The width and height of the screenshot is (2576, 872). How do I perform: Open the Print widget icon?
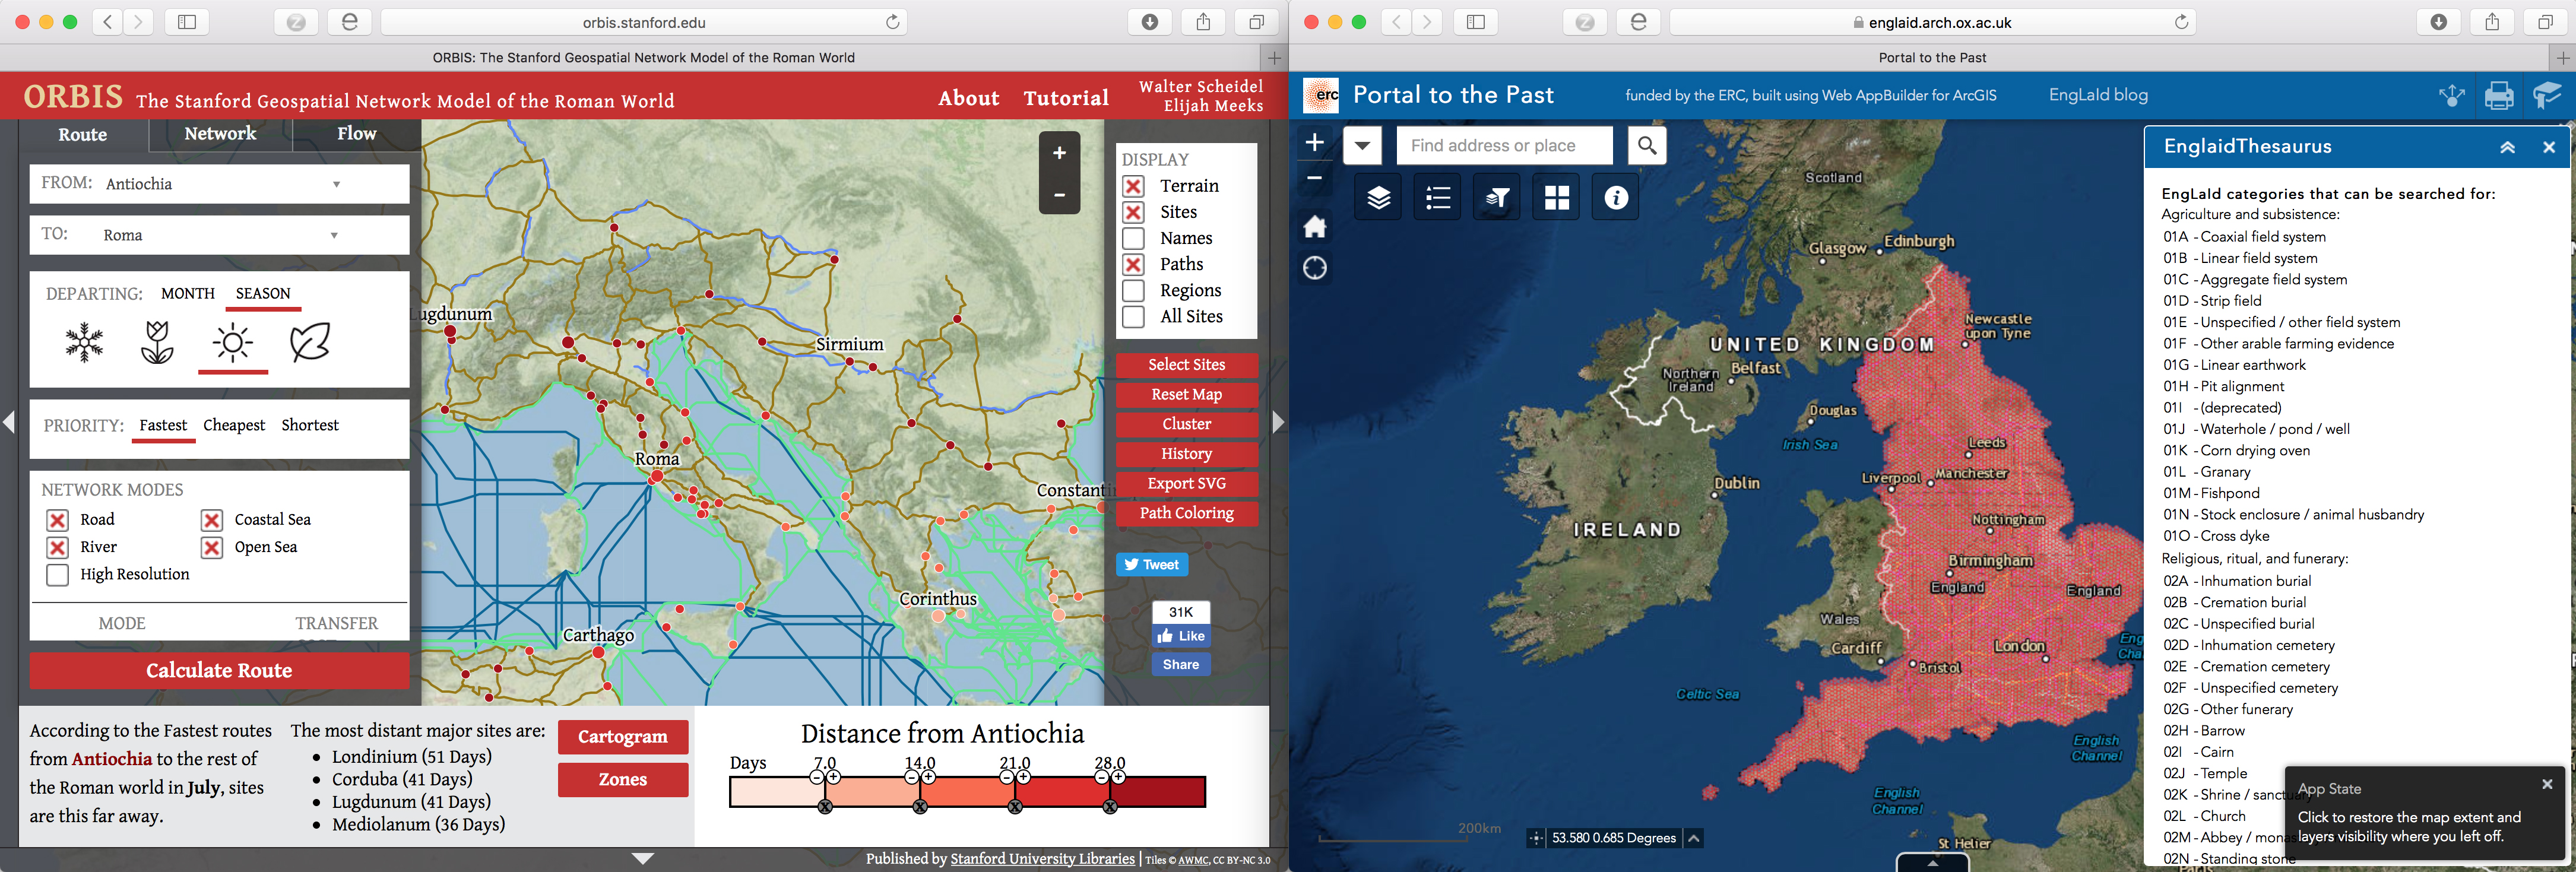(2499, 96)
